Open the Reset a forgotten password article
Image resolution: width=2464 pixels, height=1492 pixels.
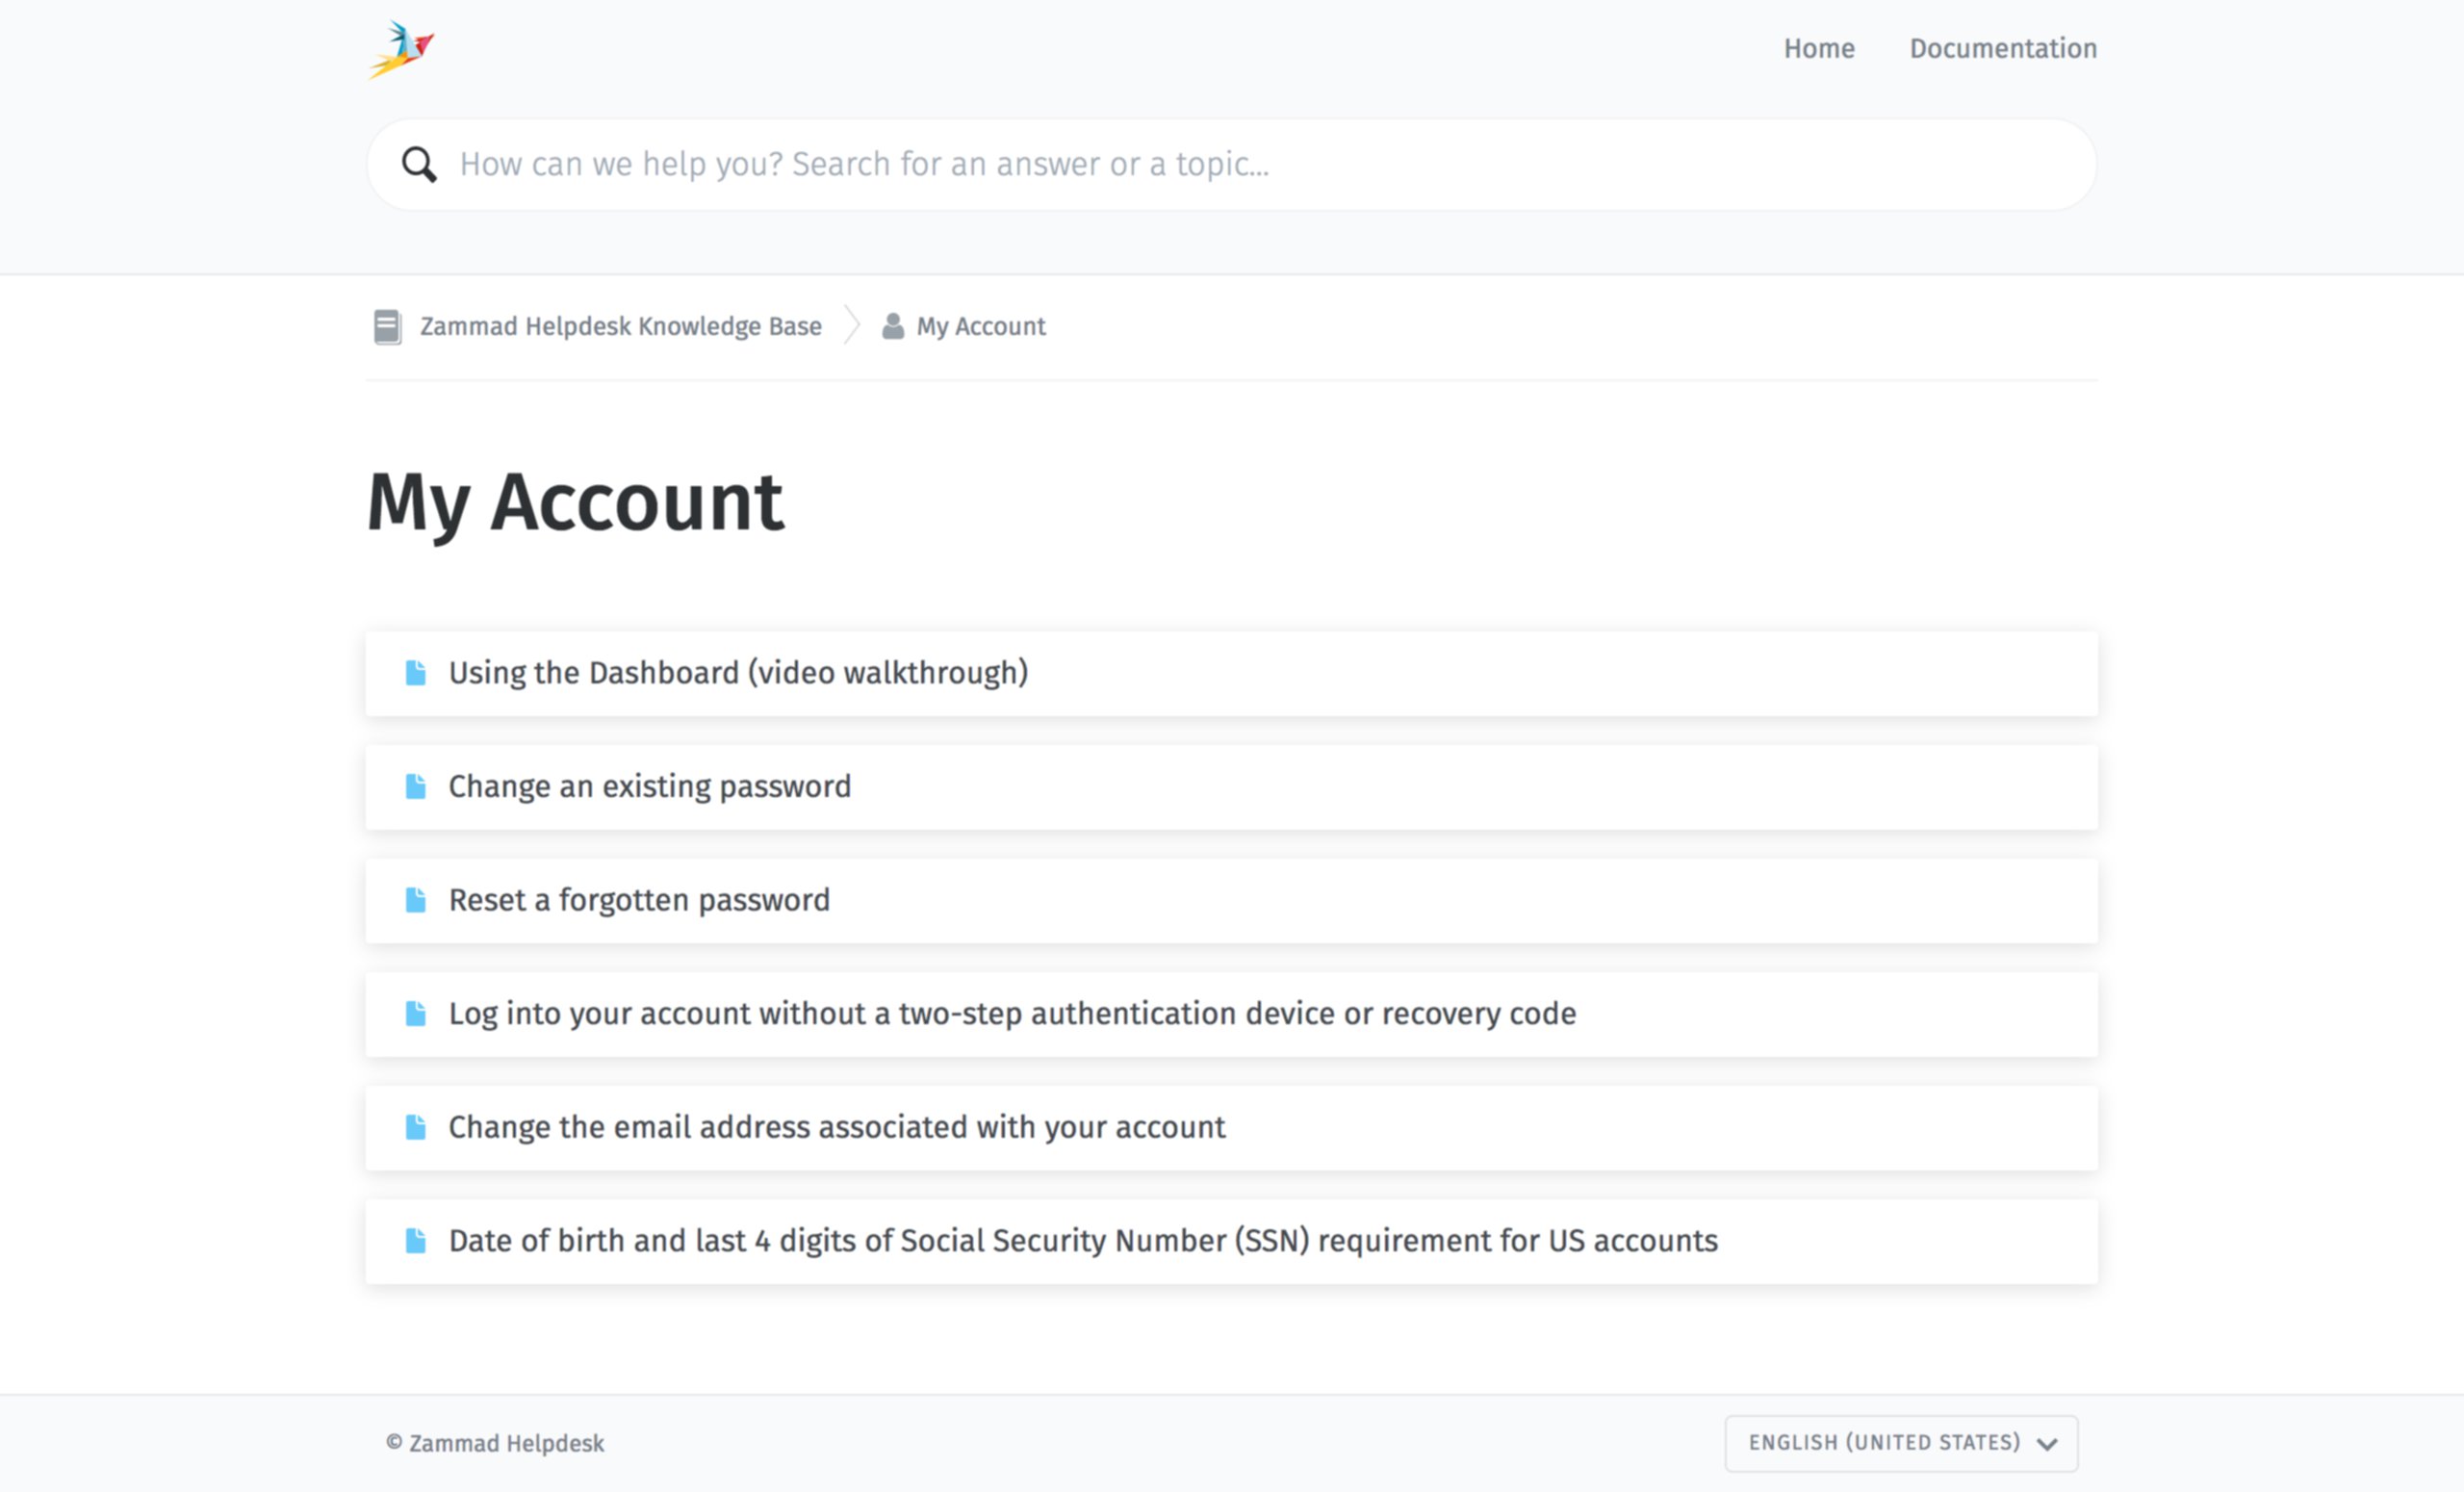tap(639, 900)
